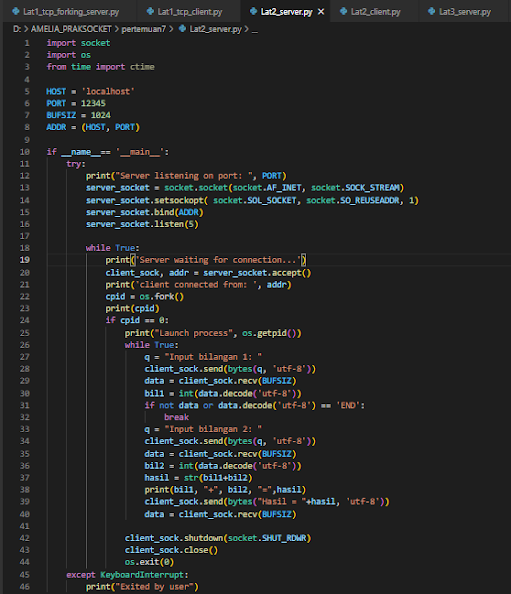The width and height of the screenshot is (511, 594).
Task: Click Python icon on Lat2_client.py tab
Action: (343, 11)
